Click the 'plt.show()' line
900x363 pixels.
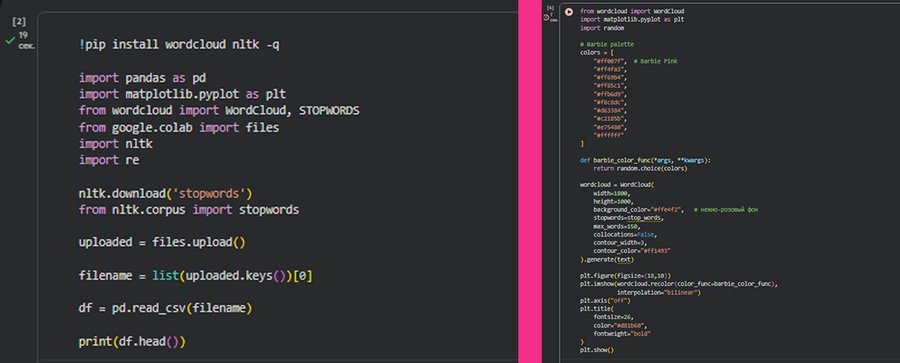[597, 350]
